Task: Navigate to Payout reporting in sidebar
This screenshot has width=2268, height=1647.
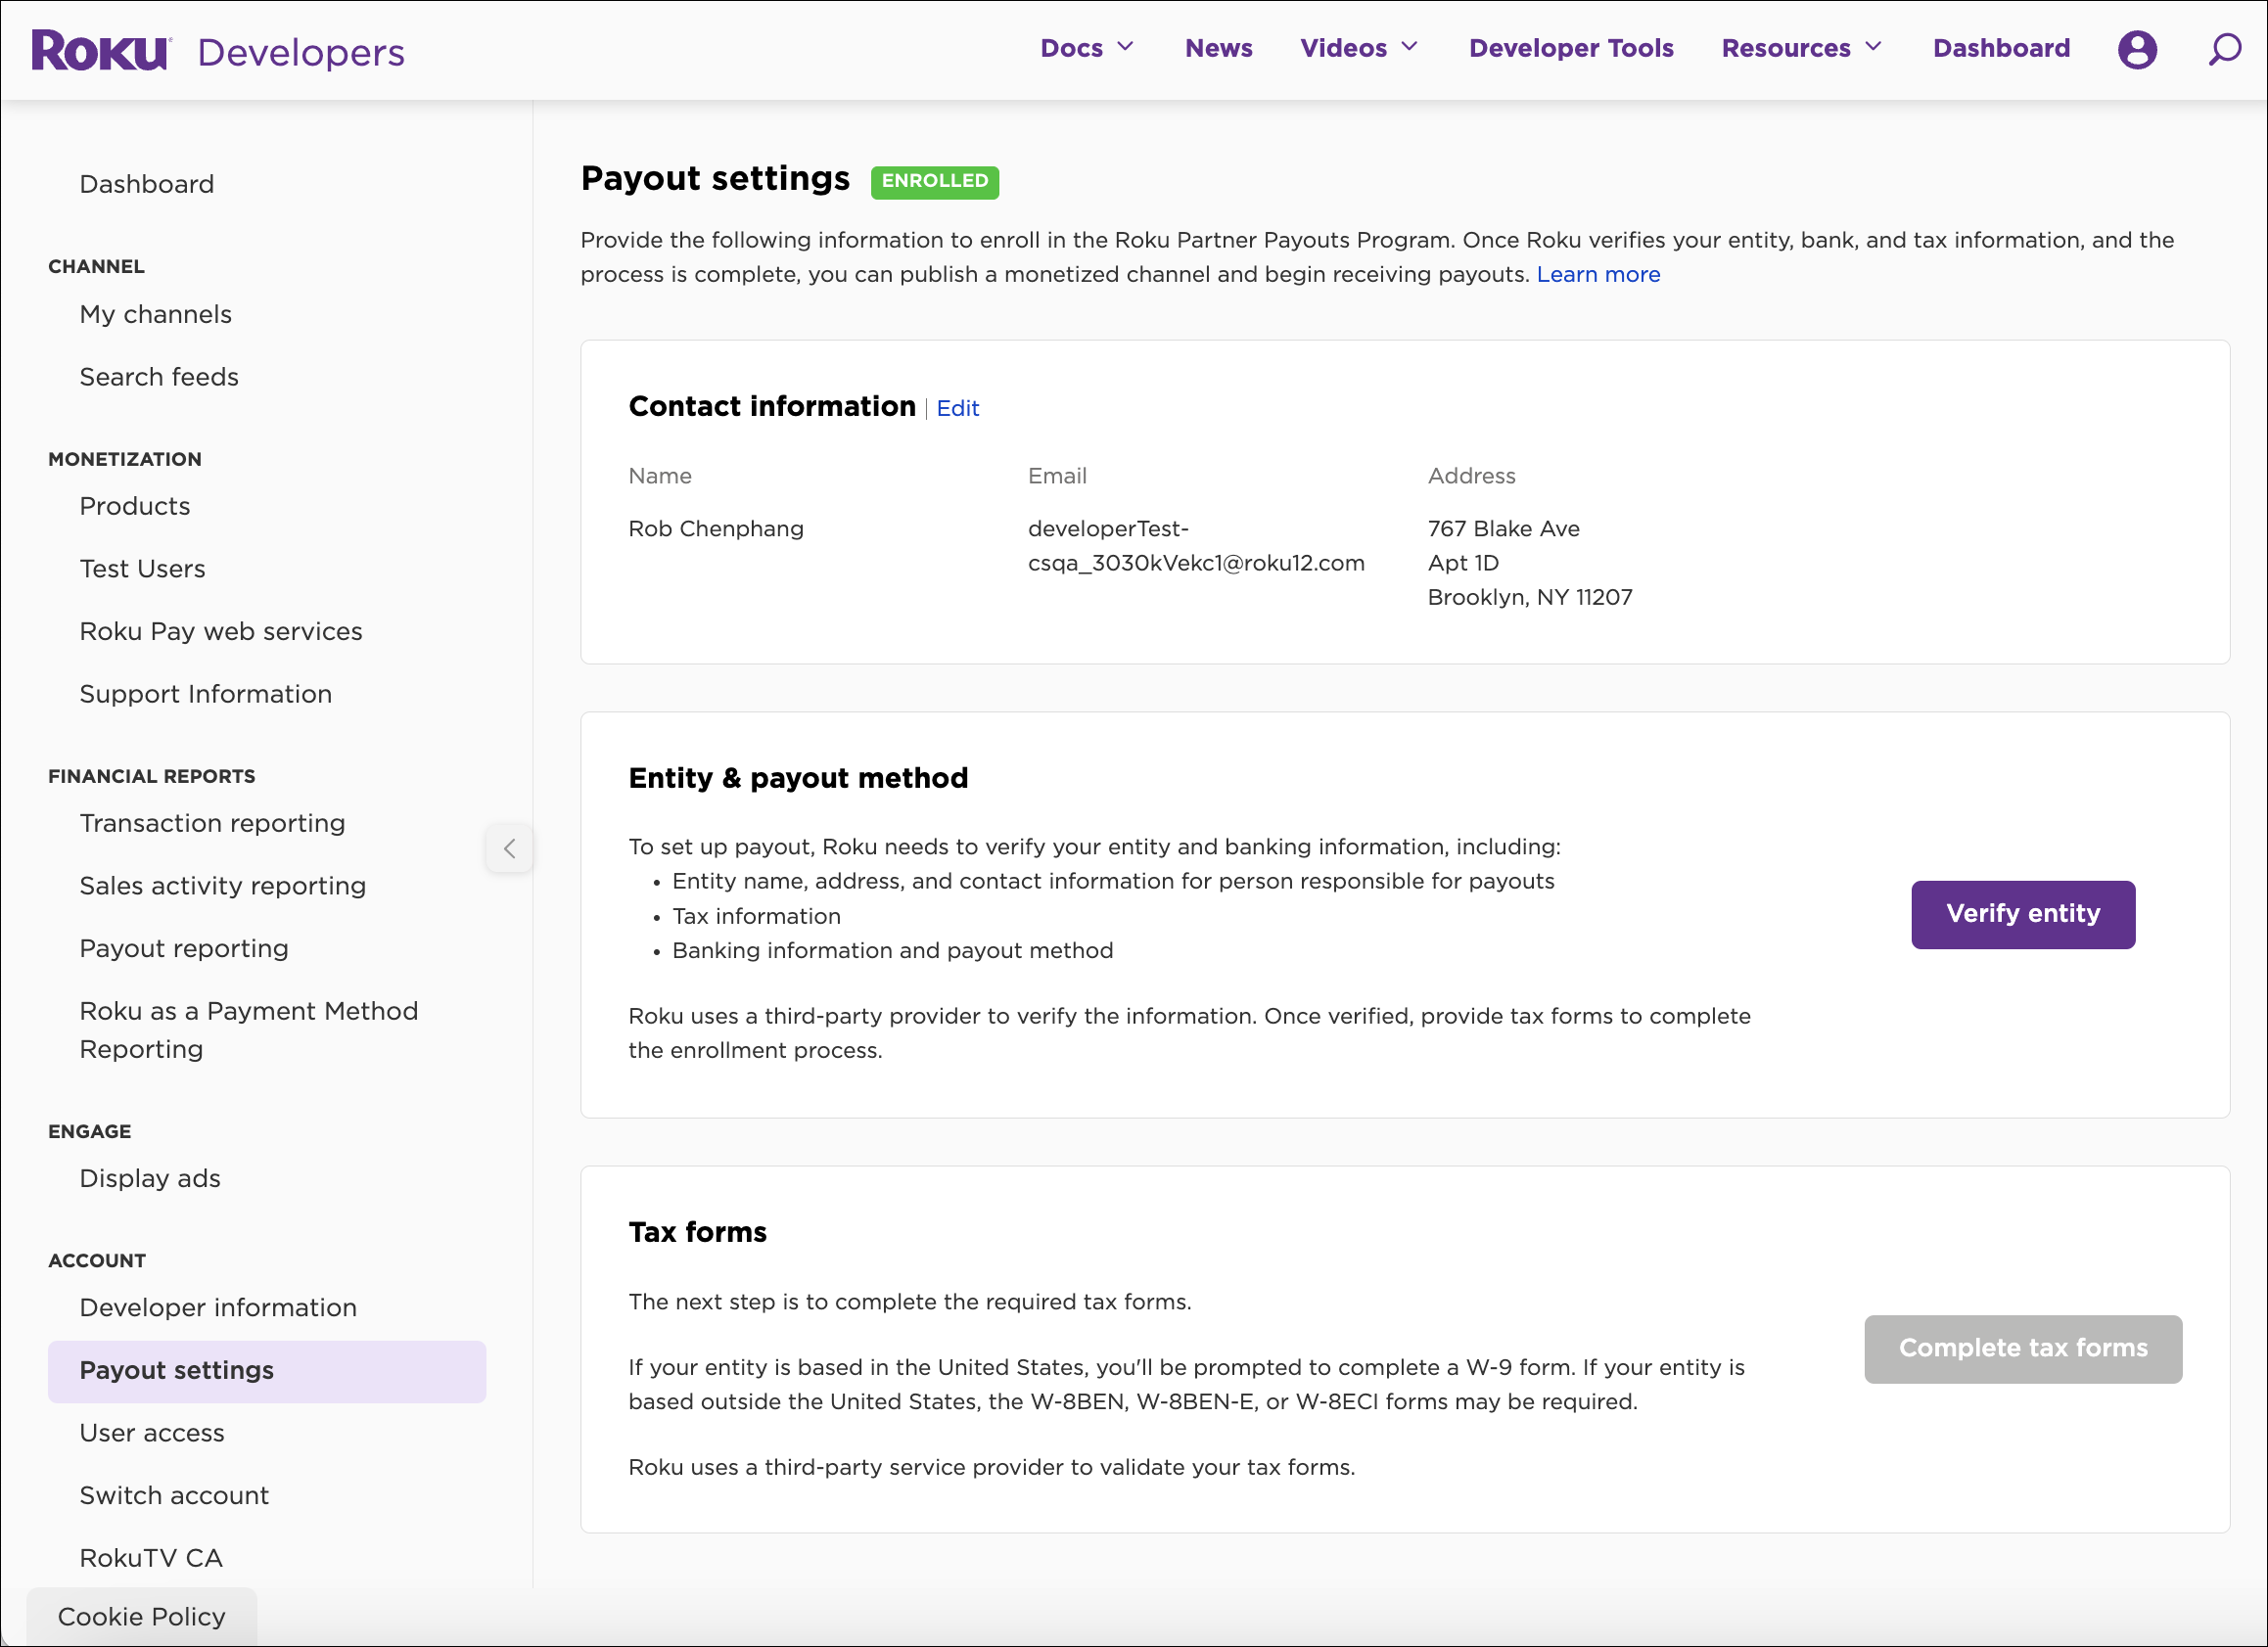Action: 184,948
